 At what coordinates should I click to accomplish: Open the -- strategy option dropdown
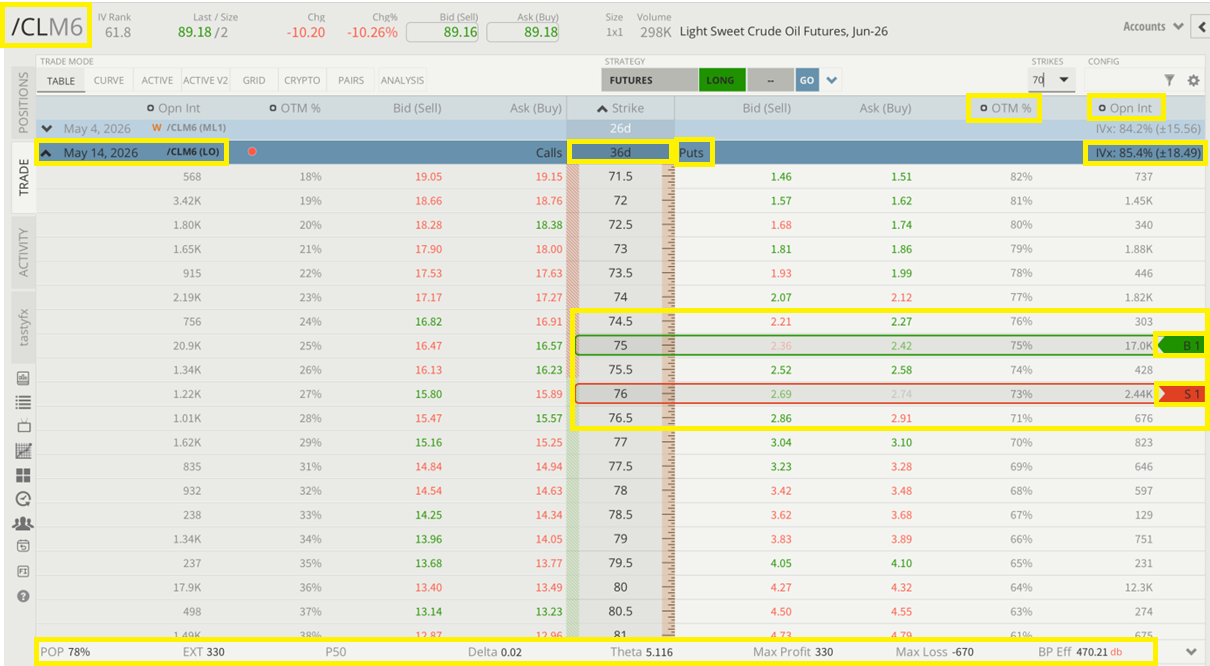click(x=769, y=80)
